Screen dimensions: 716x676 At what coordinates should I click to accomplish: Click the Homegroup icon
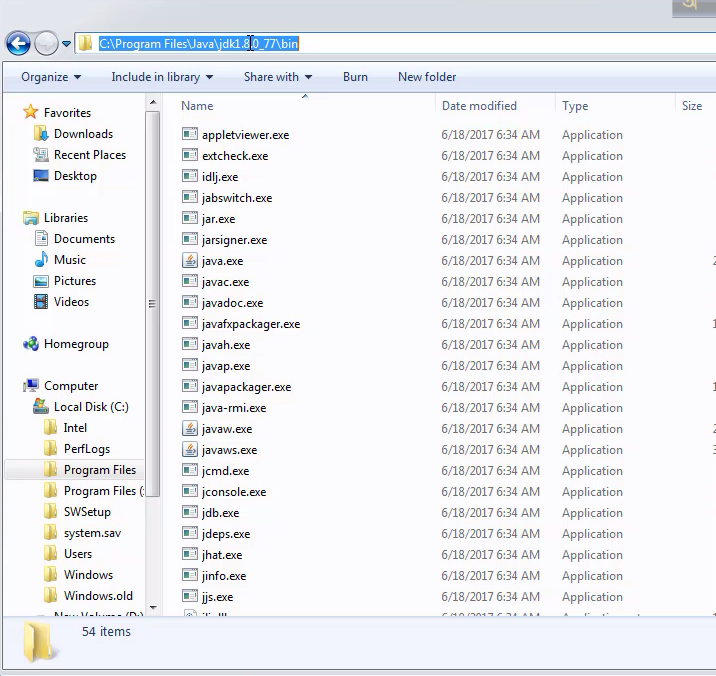coord(31,343)
